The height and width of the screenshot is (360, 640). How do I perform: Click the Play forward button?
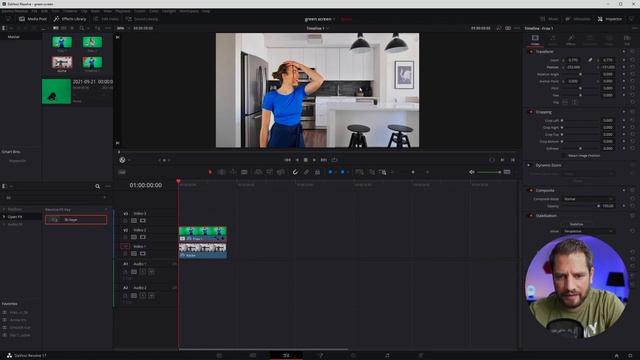(x=314, y=160)
